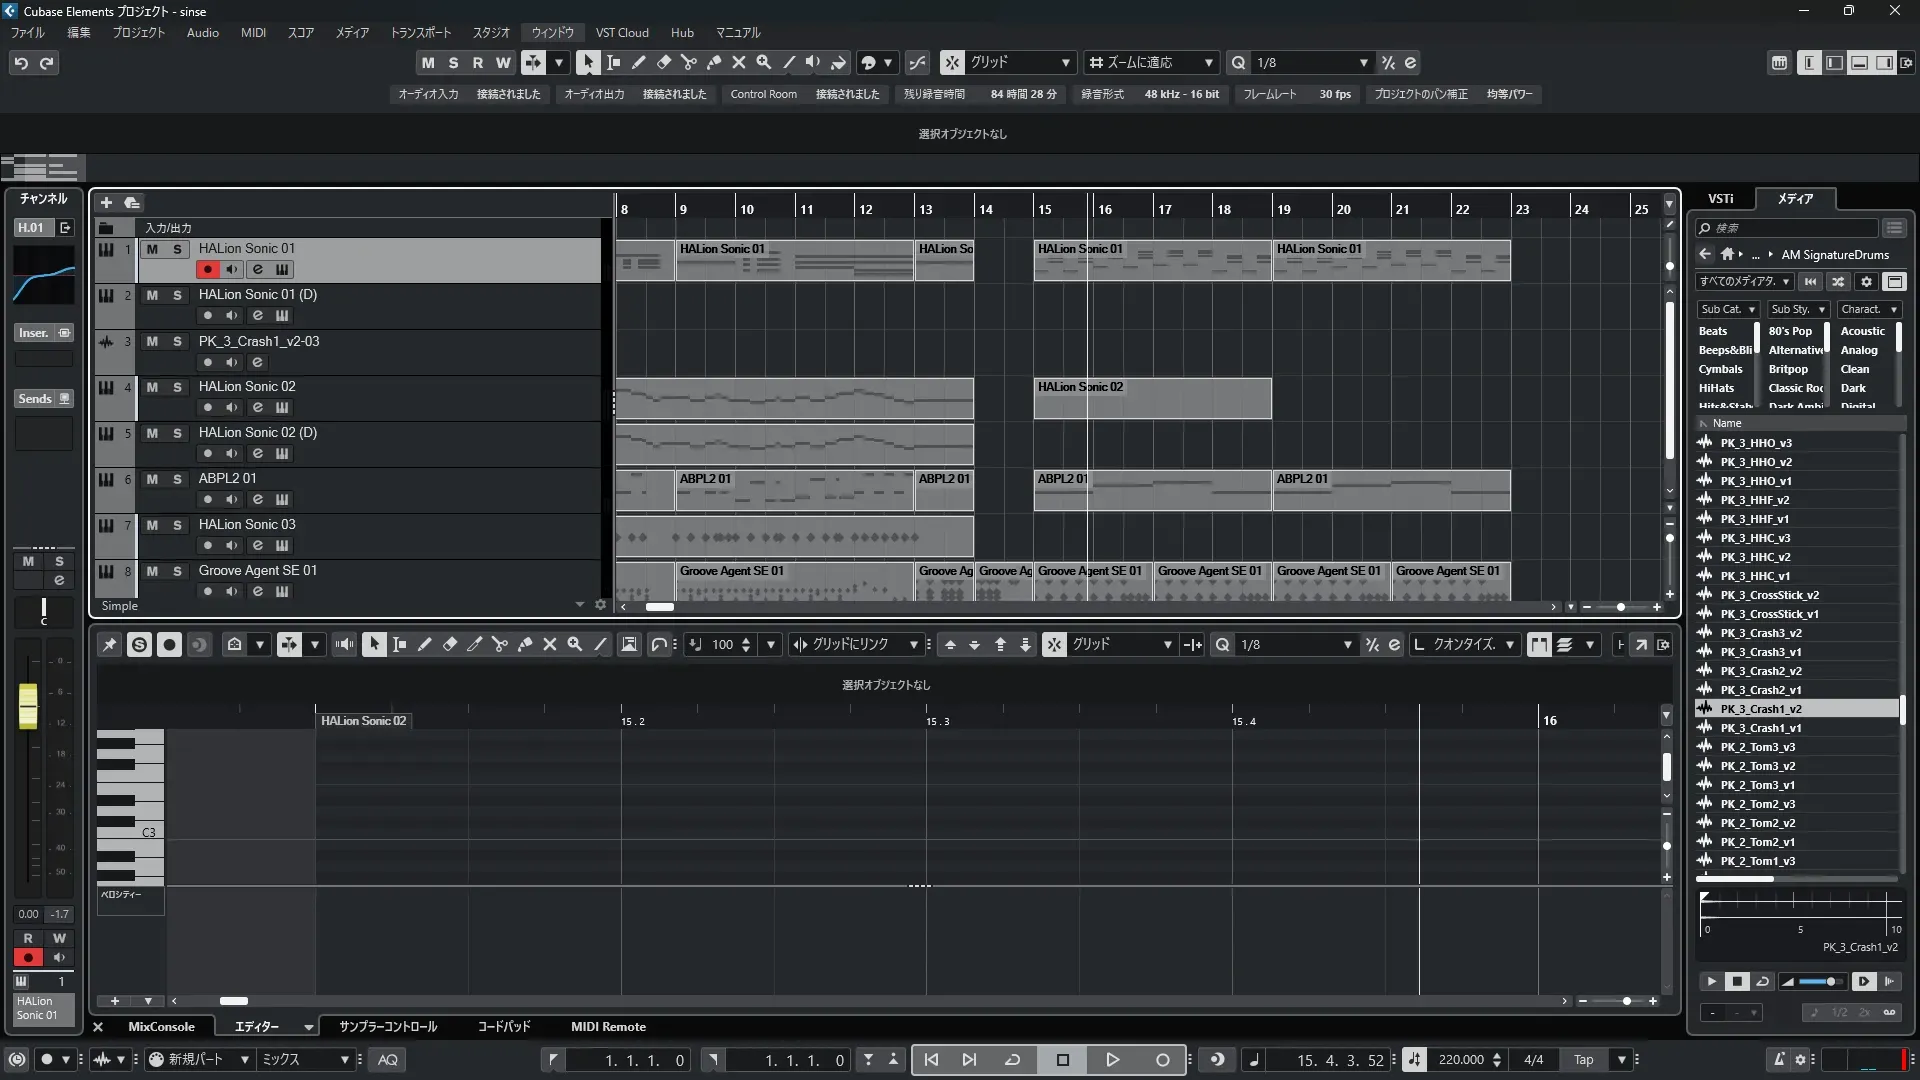
Task: Select the Zoom tool in main toolbar
Action: pos(763,62)
